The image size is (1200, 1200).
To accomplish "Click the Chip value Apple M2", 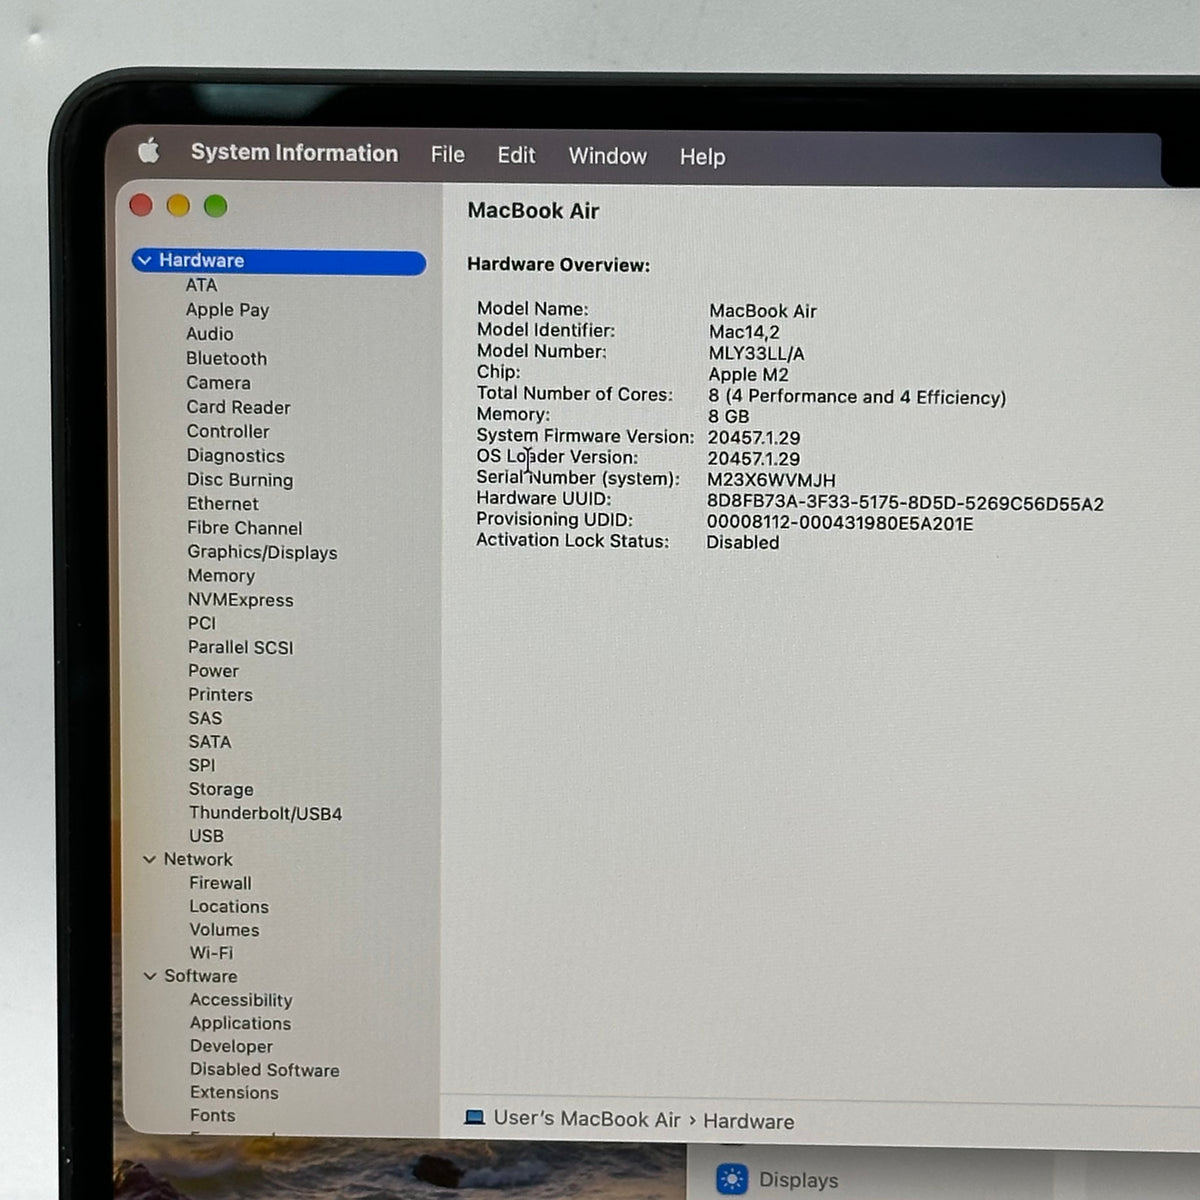I will (748, 374).
